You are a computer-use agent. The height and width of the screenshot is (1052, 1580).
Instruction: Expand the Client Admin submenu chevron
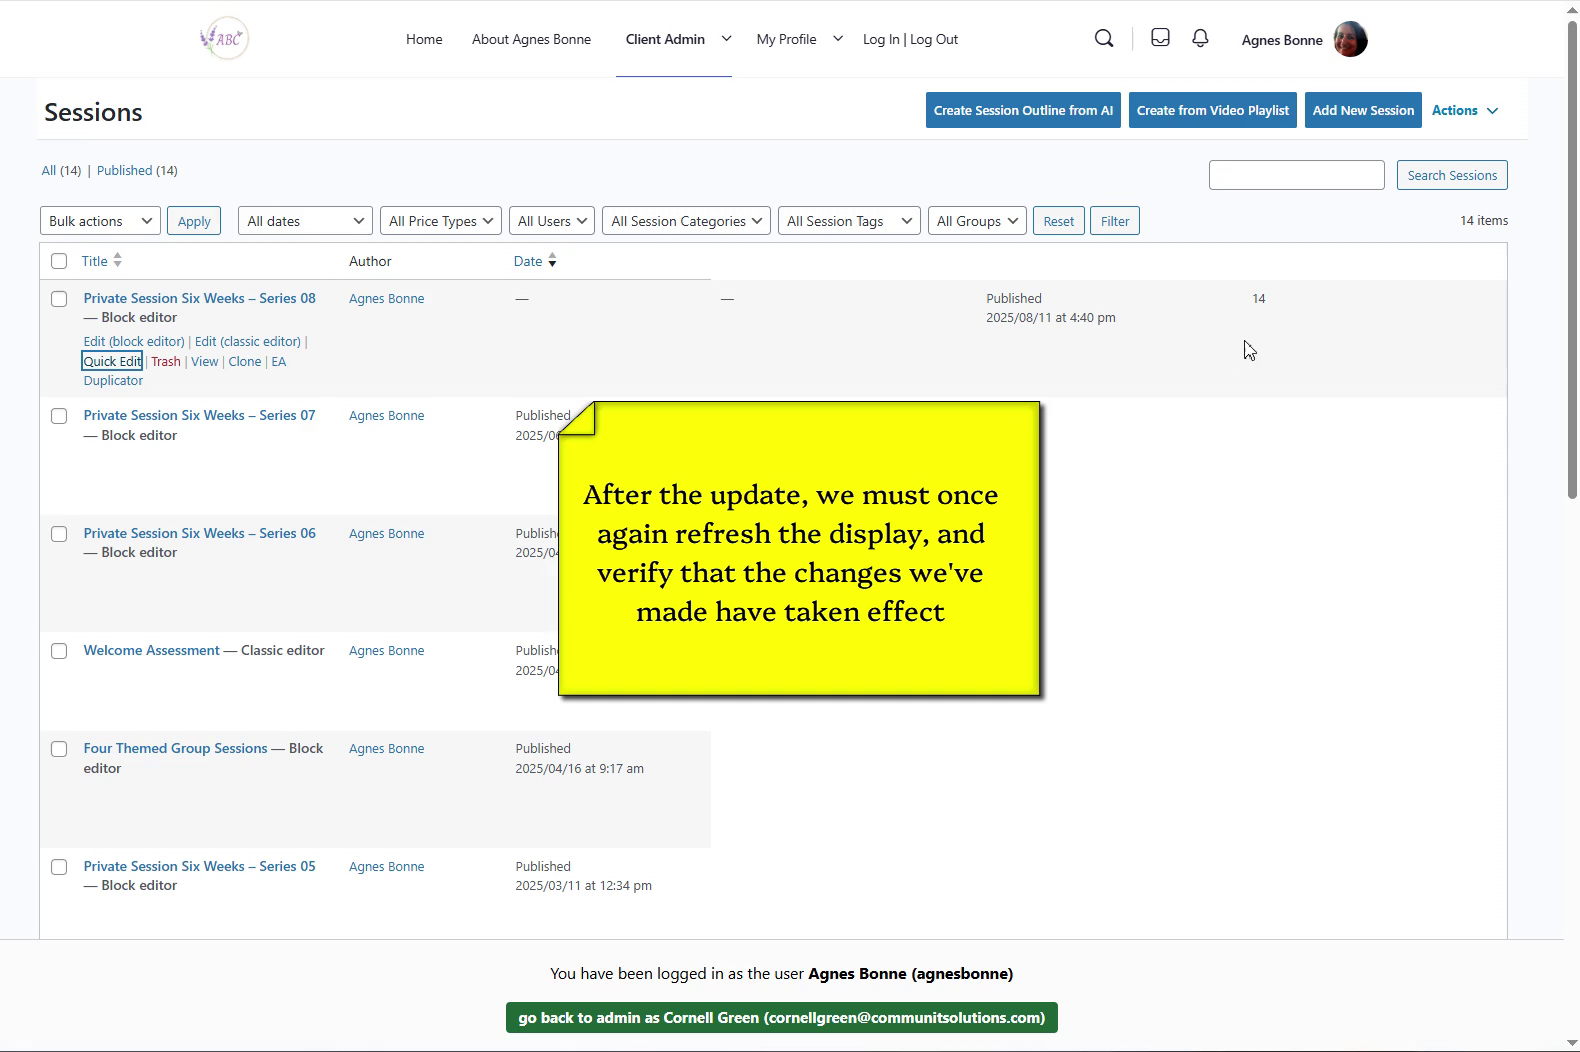(726, 39)
